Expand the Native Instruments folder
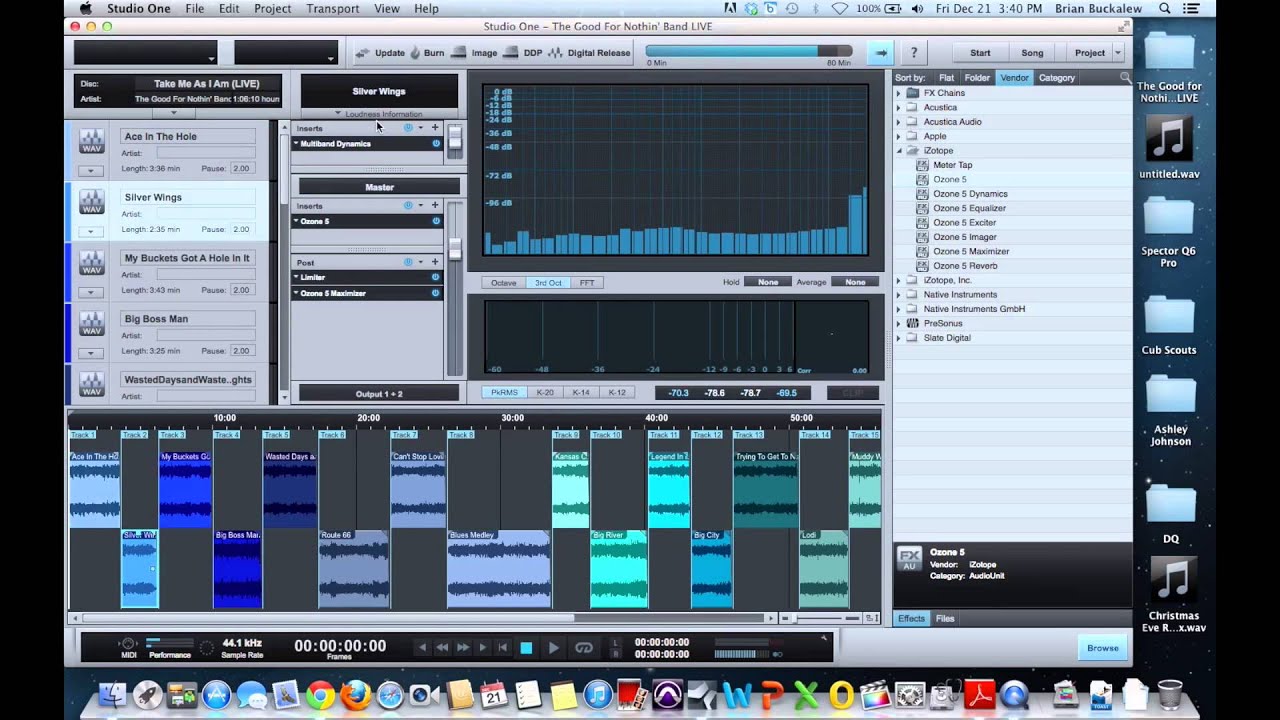The image size is (1280, 720). pos(898,295)
